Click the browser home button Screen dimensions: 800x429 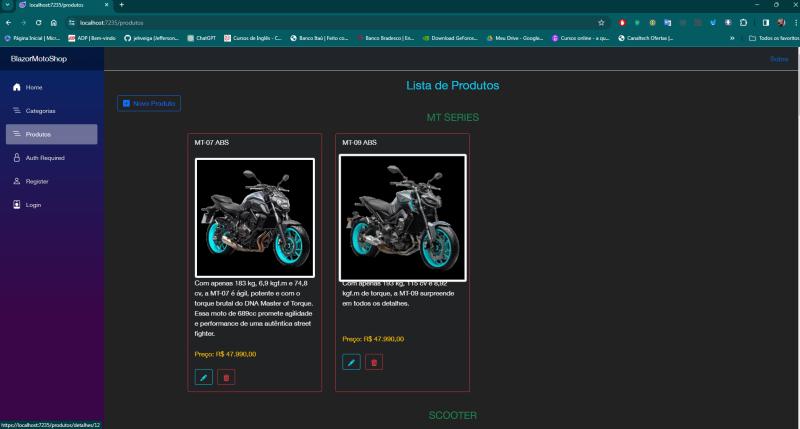54,22
